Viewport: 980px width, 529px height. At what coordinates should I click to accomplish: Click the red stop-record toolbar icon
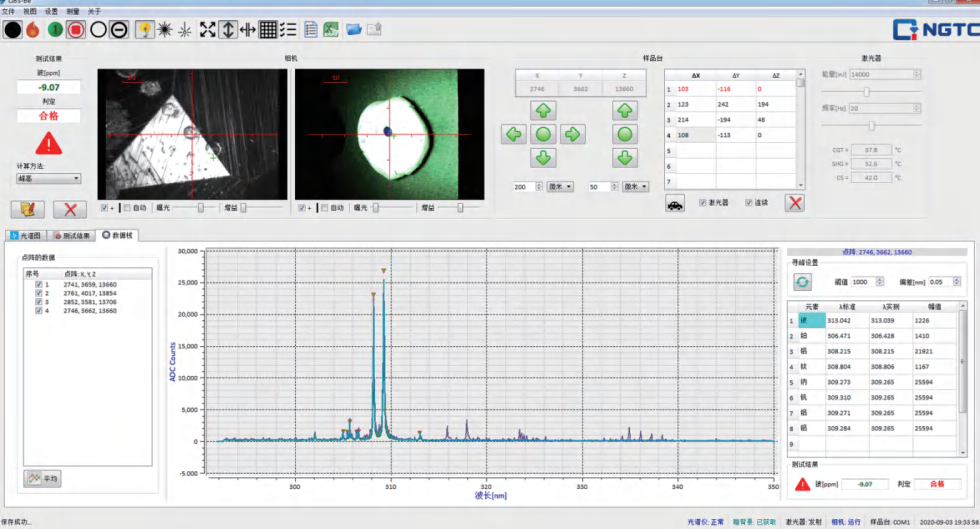click(x=76, y=29)
